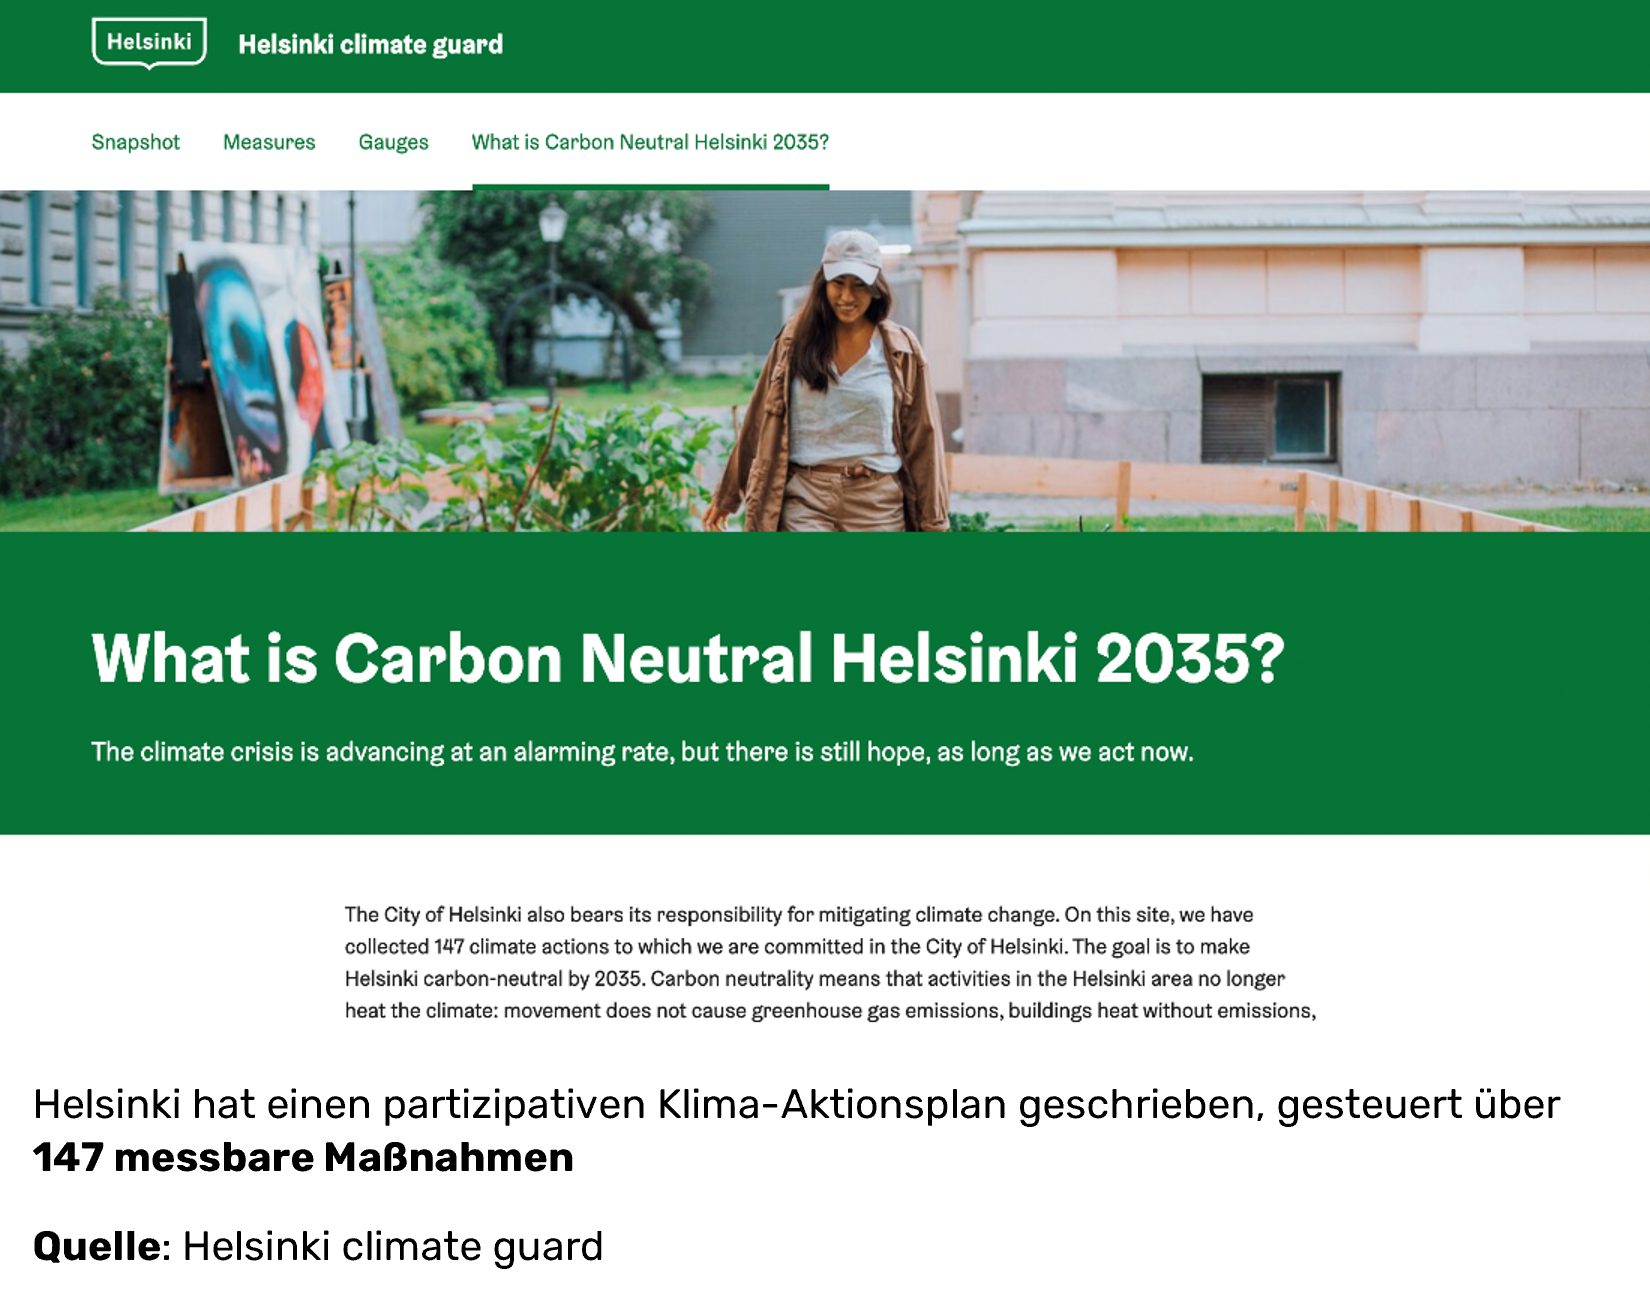
Task: Click the dark basement window in the photo
Action: 1270,418
